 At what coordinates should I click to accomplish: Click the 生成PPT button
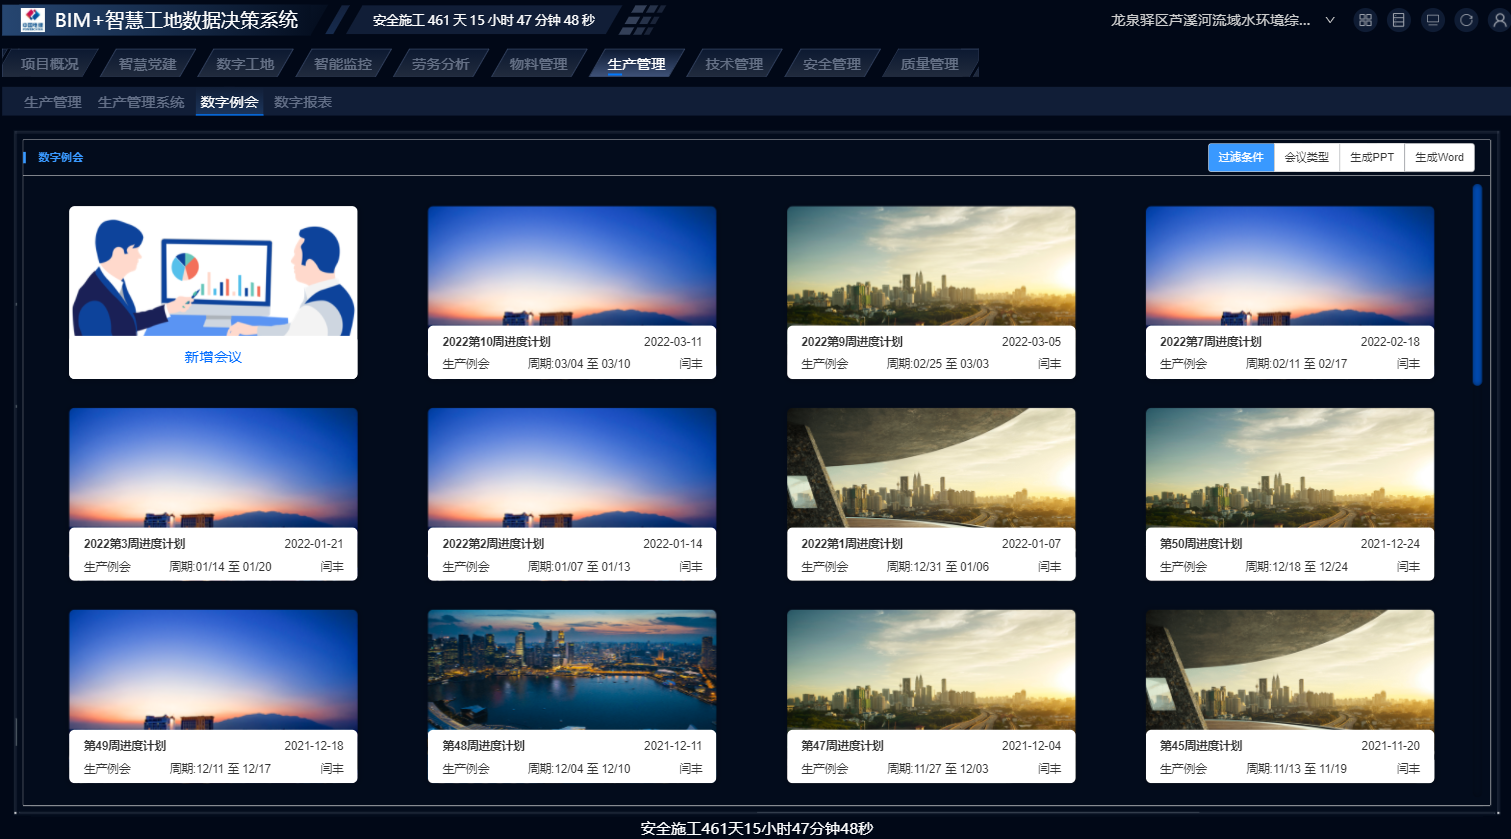click(x=1372, y=157)
